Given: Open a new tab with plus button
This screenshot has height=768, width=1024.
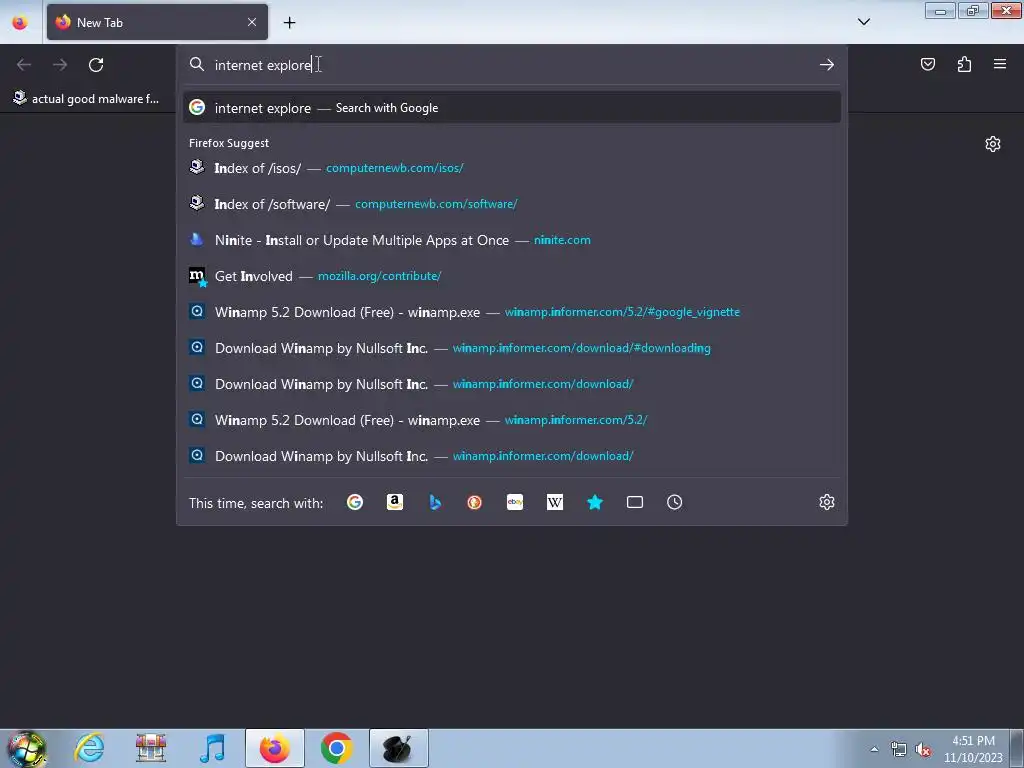Looking at the screenshot, I should (289, 23).
